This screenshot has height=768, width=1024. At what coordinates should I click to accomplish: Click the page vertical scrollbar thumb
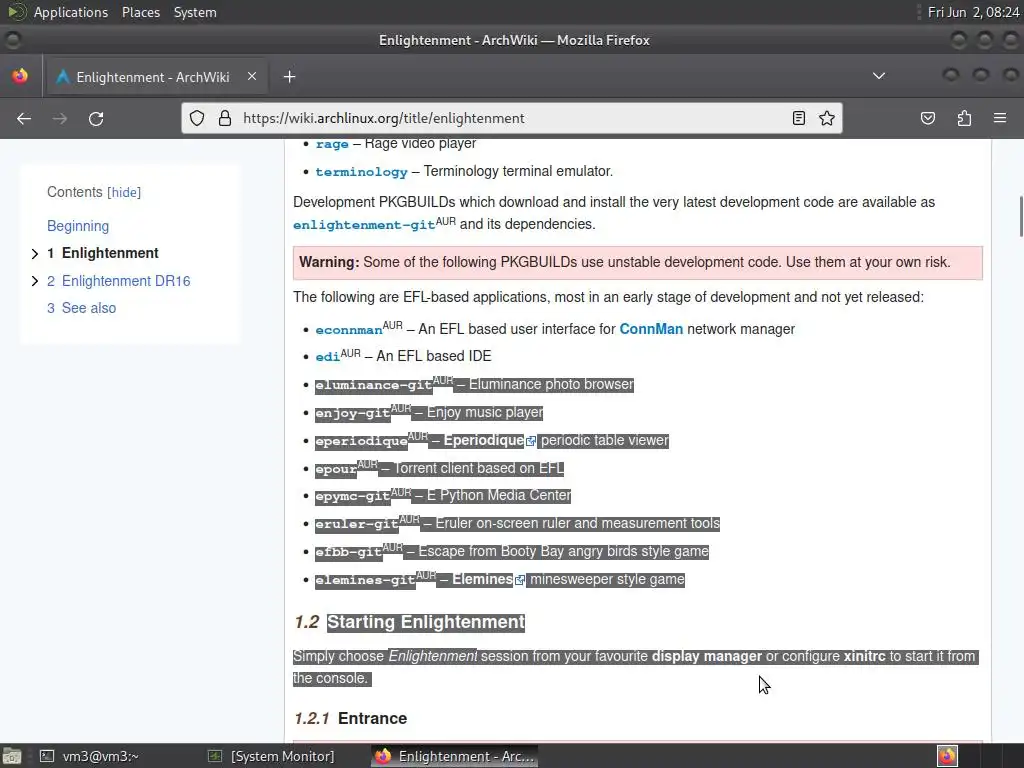[1020, 217]
